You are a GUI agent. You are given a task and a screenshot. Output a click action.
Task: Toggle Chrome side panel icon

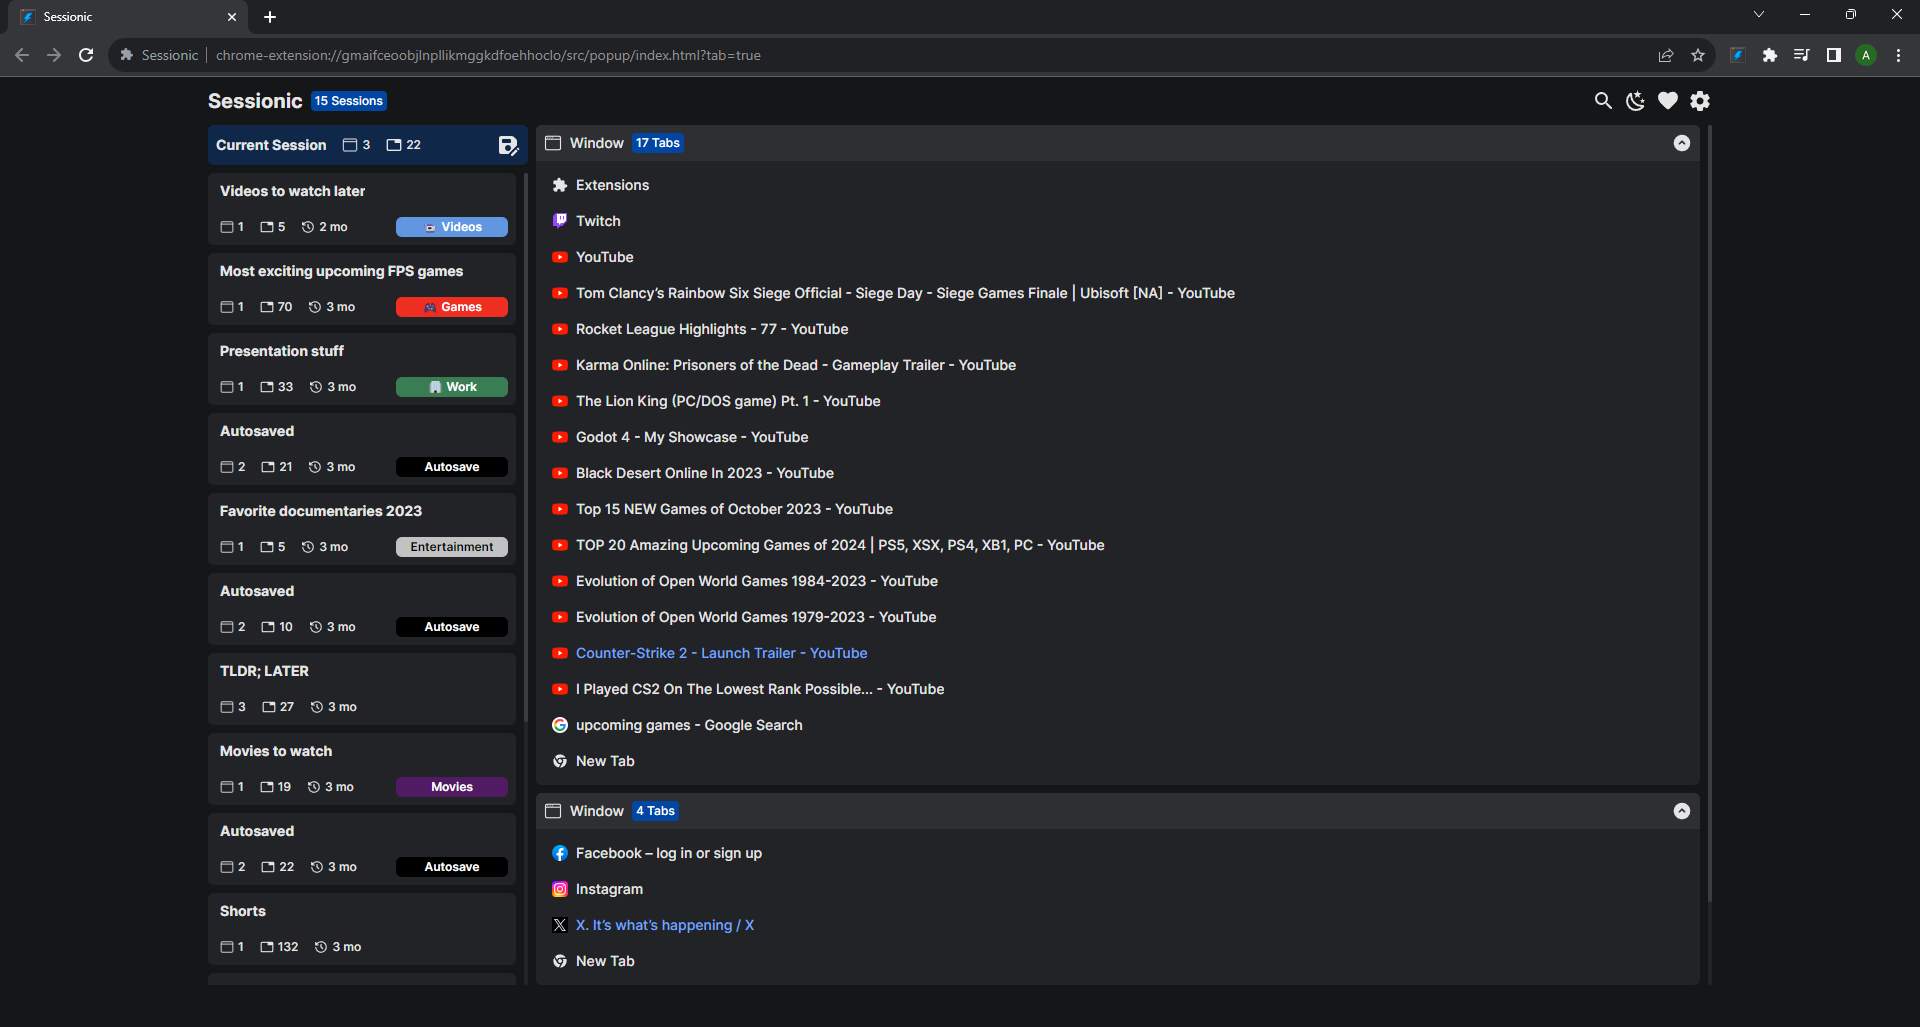(1834, 55)
